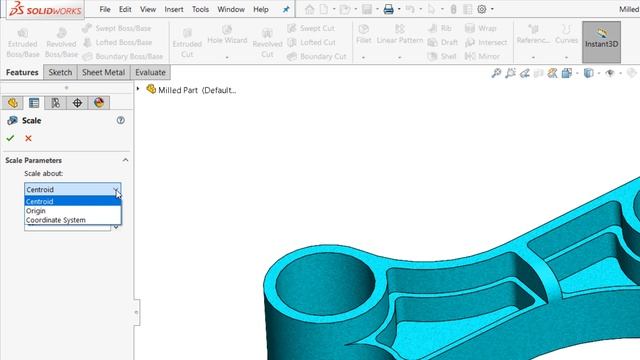Click the SolidWorks logo
This screenshot has width=640, height=360.
pyautogui.click(x=45, y=9)
